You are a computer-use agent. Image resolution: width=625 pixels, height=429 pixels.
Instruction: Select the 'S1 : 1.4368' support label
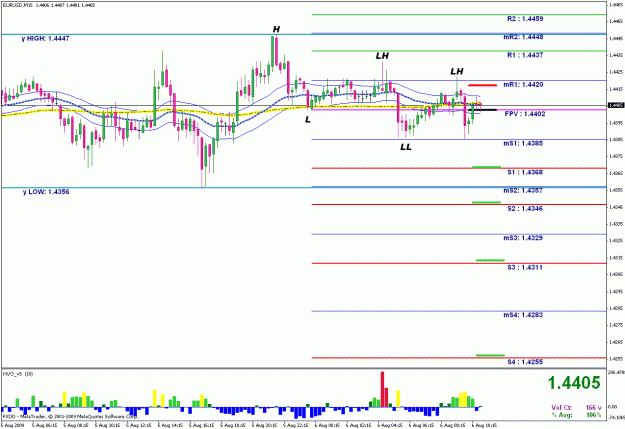pos(525,172)
